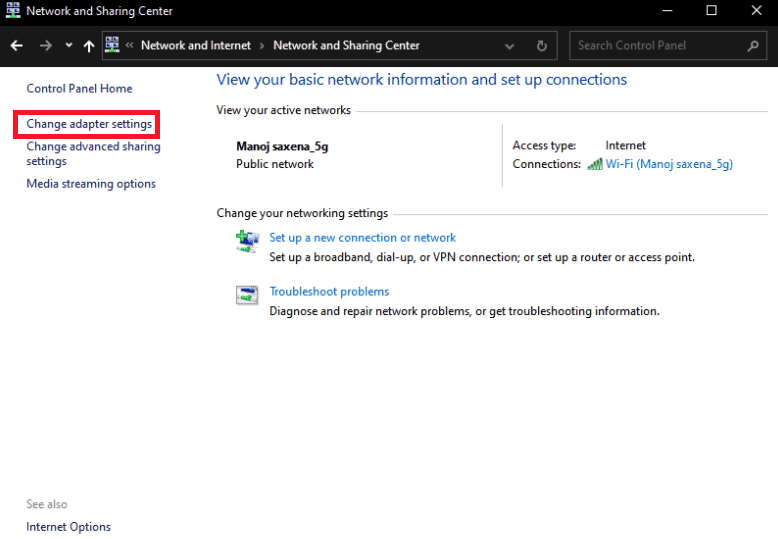Open the recent locations dropdown arrow
The height and width of the screenshot is (539, 778).
(68, 46)
